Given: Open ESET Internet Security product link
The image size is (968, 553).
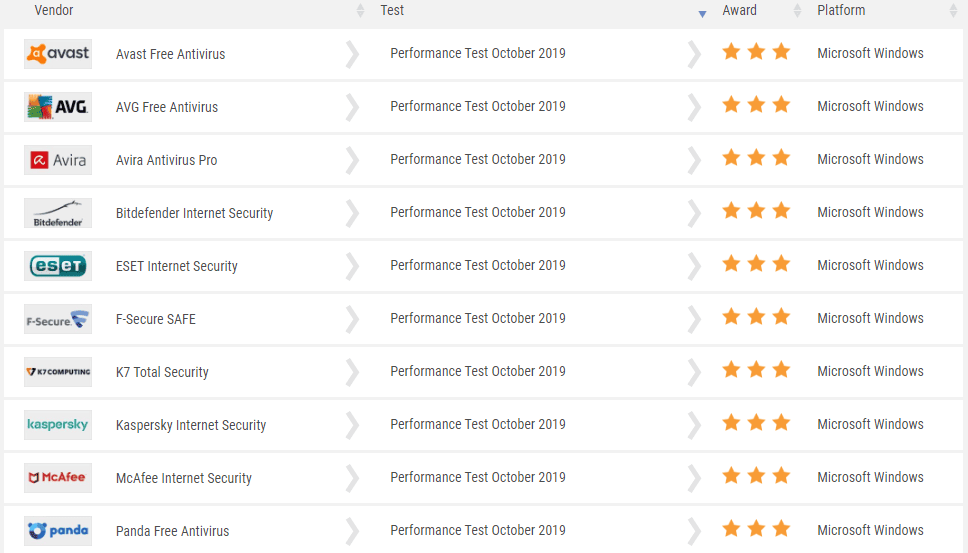Looking at the screenshot, I should click(x=177, y=267).
